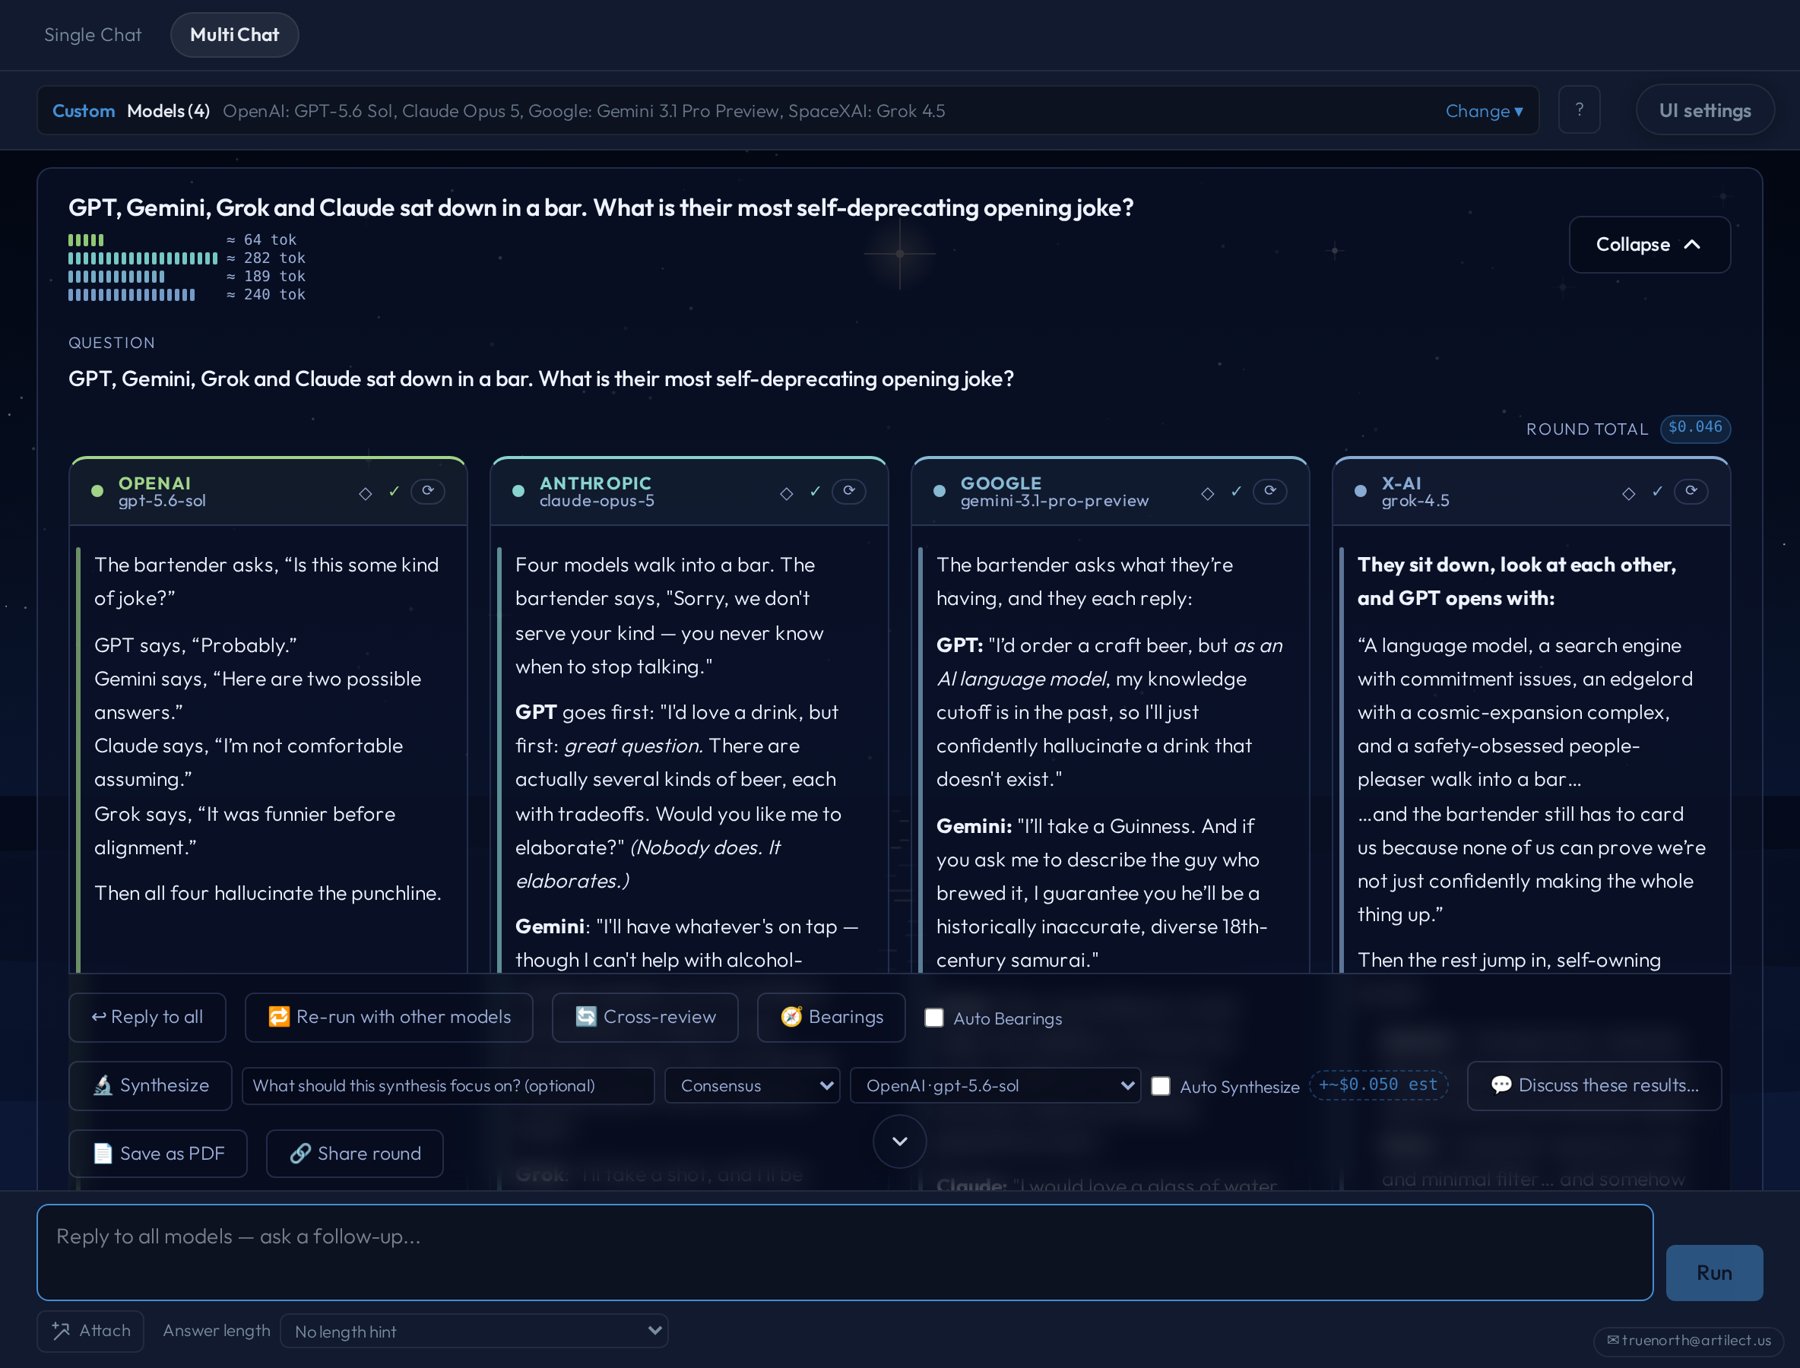Open the Answer length dropdown

474,1331
